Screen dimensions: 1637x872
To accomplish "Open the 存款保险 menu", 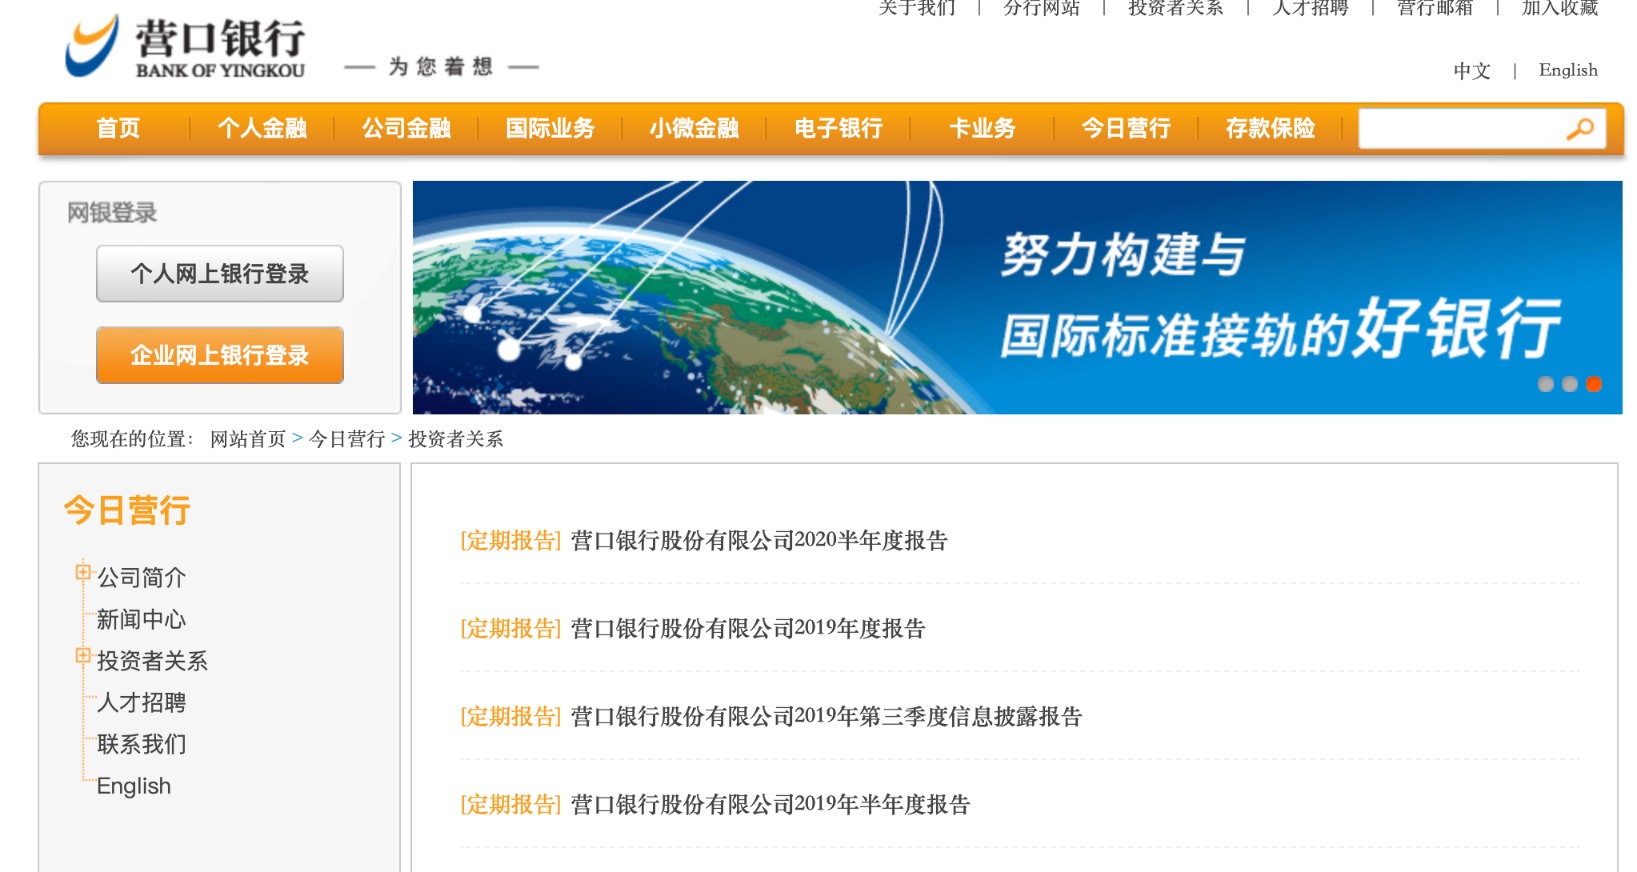I will 1270,128.
